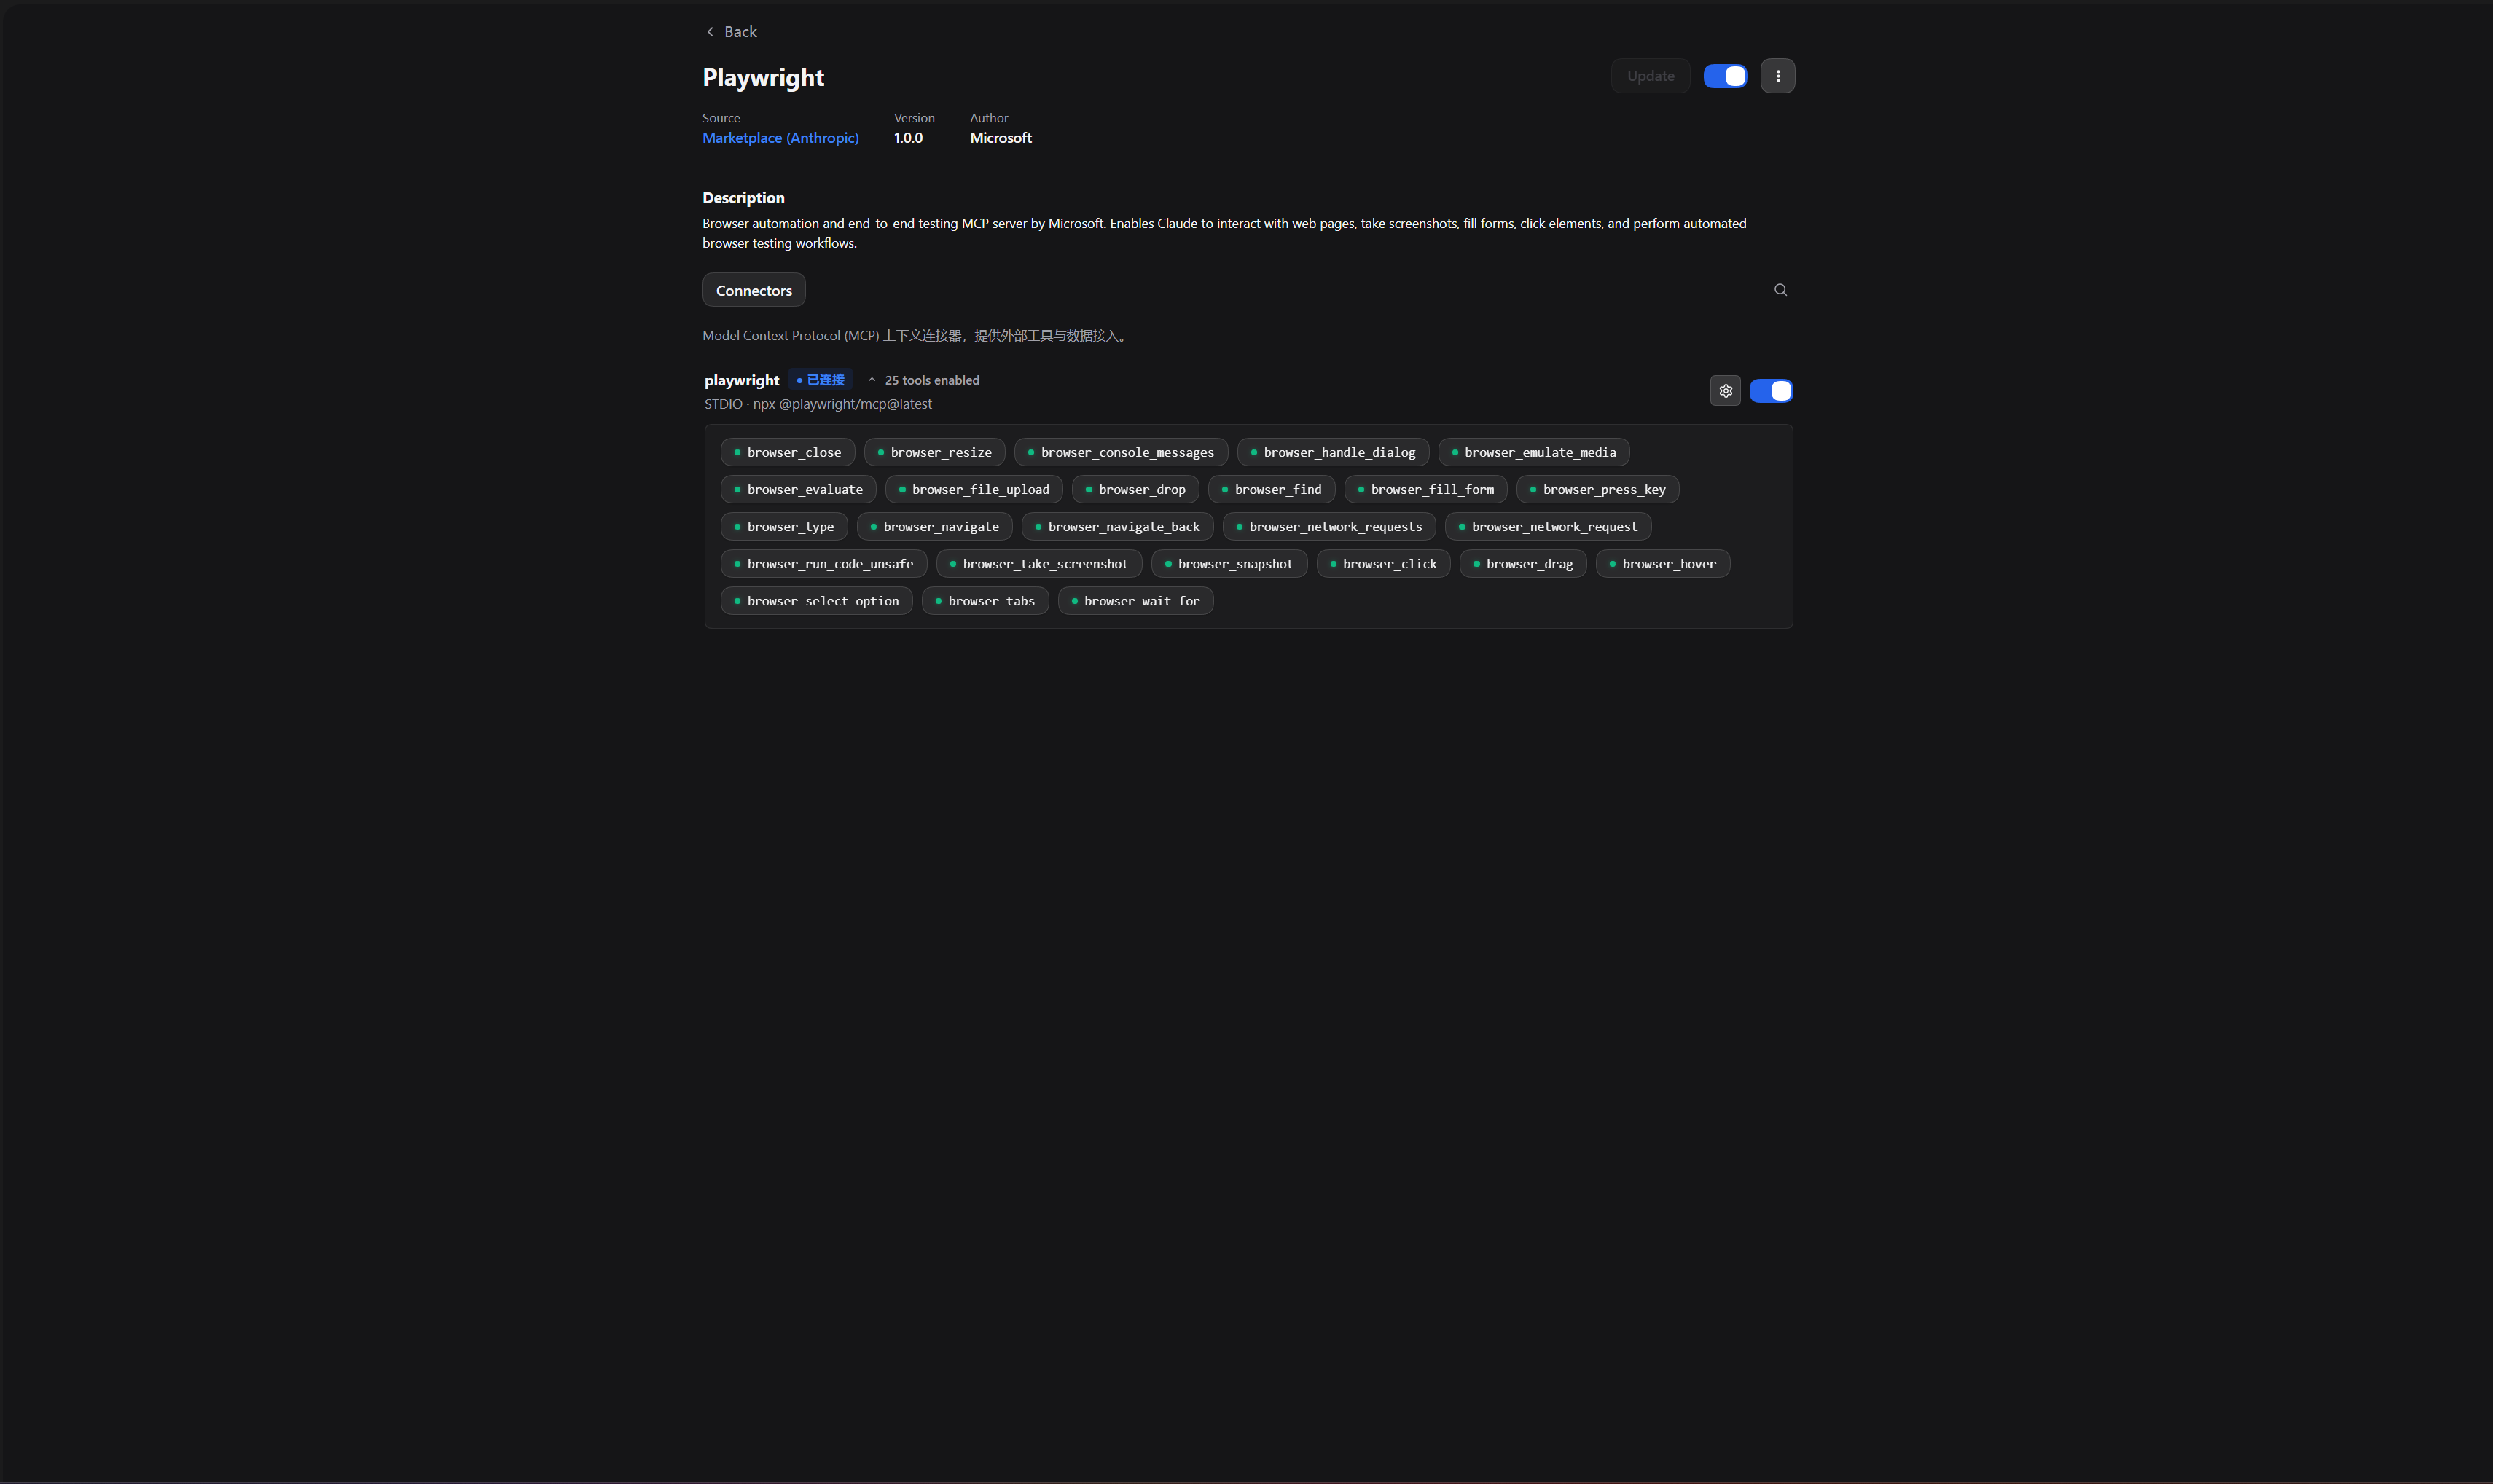Click the browser_close tool chip

[787, 452]
